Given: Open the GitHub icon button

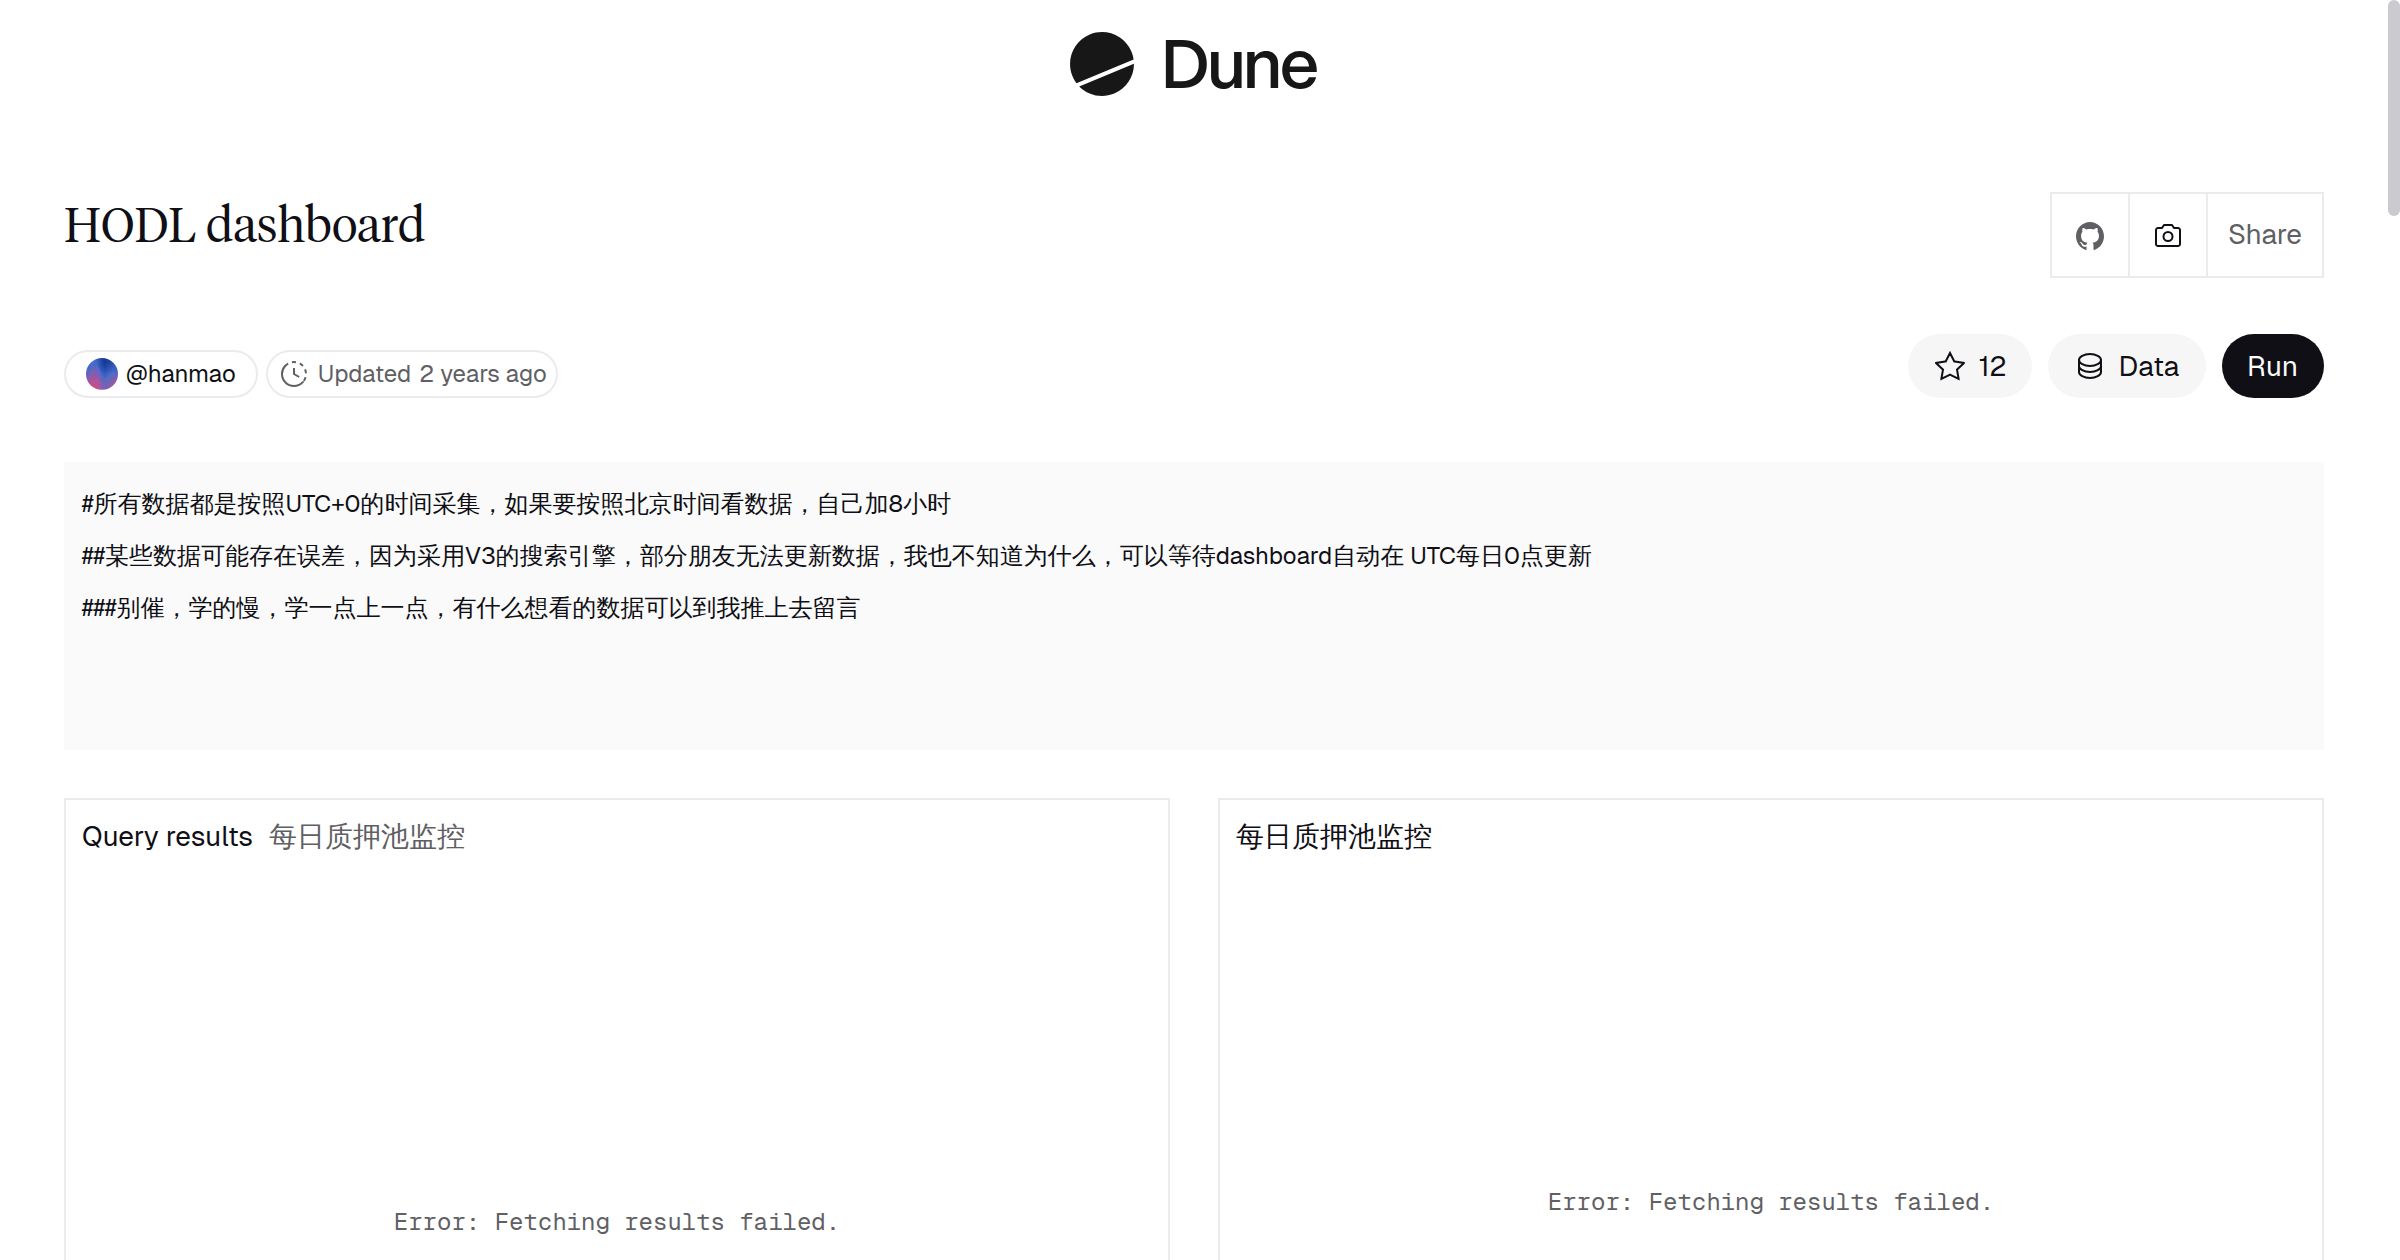Looking at the screenshot, I should pyautogui.click(x=2089, y=236).
